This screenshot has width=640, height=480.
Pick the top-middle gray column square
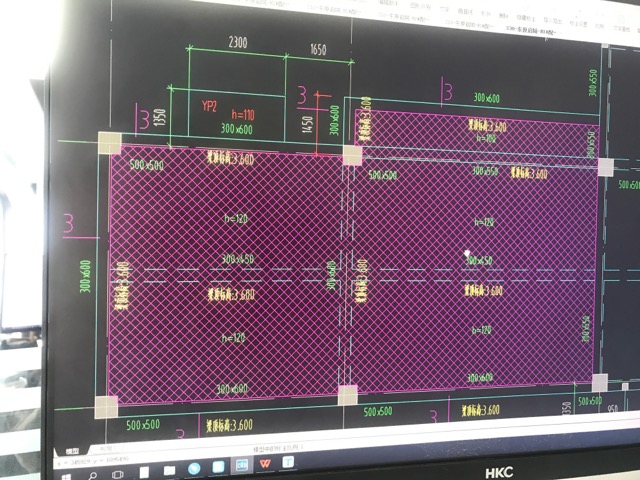pyautogui.click(x=352, y=155)
